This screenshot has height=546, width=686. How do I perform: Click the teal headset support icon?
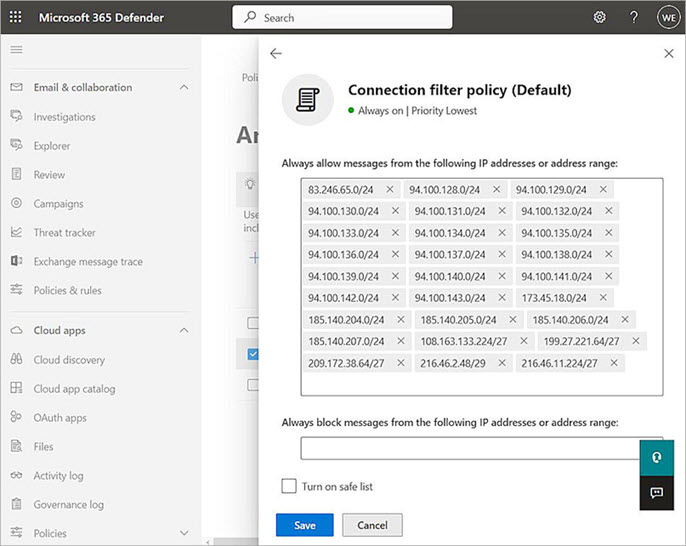point(656,457)
